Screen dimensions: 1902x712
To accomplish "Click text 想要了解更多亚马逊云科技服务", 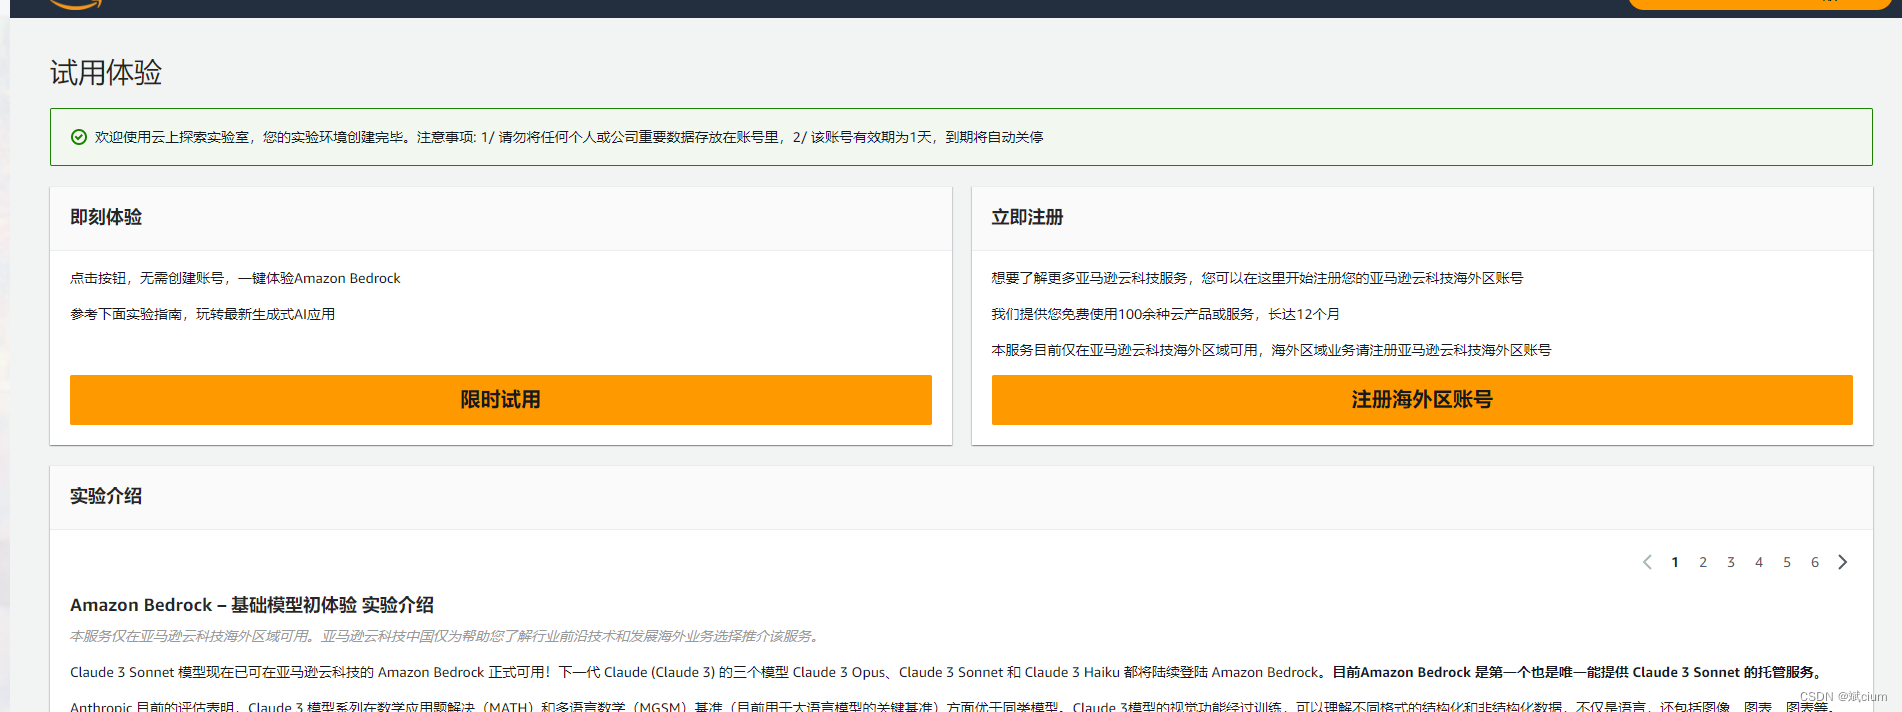I will (1089, 278).
